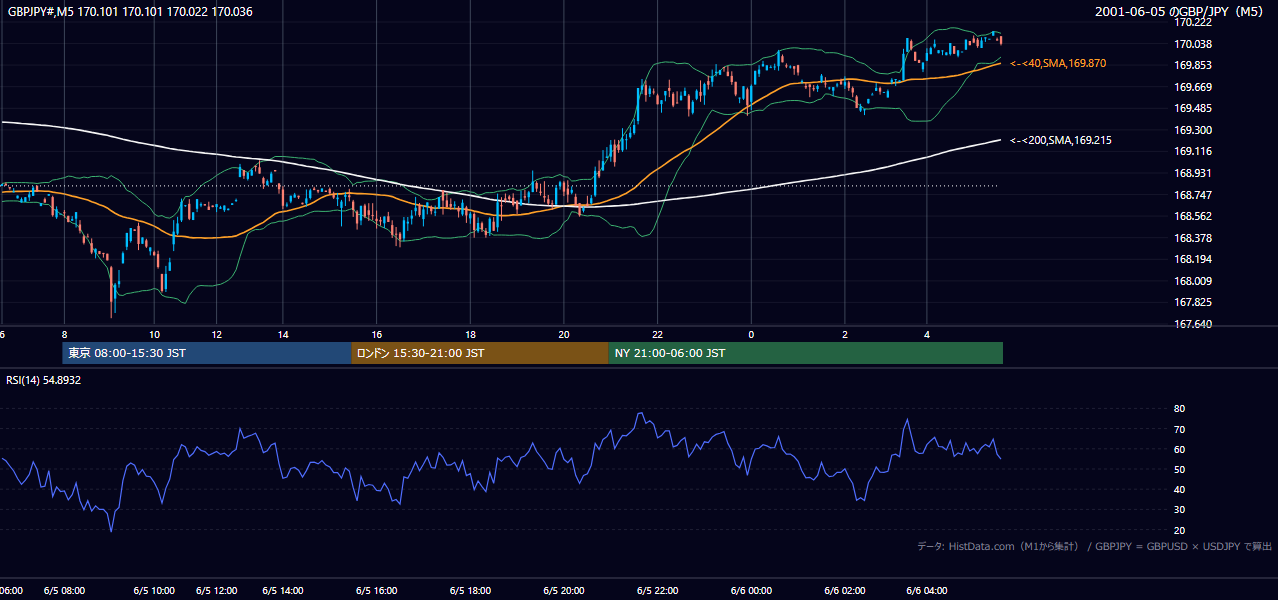Image resolution: width=1278 pixels, height=600 pixels.
Task: Click hour tick 0 under price chart
Action: [x=751, y=334]
